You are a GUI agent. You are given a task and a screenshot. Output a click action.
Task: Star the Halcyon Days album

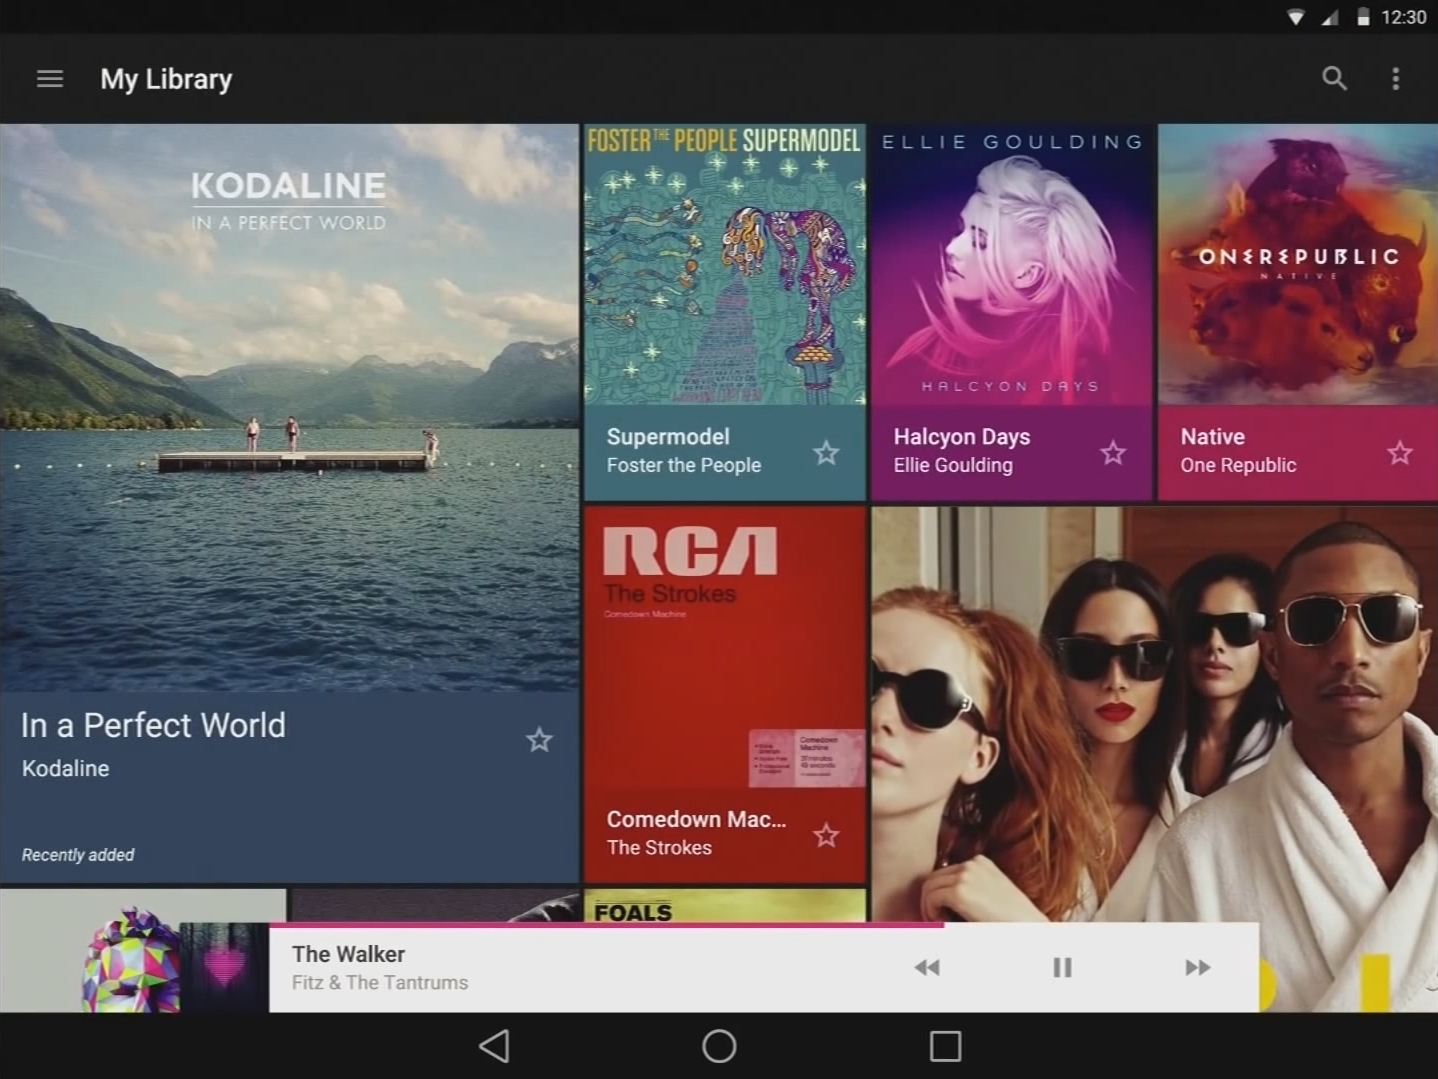coord(1113,453)
